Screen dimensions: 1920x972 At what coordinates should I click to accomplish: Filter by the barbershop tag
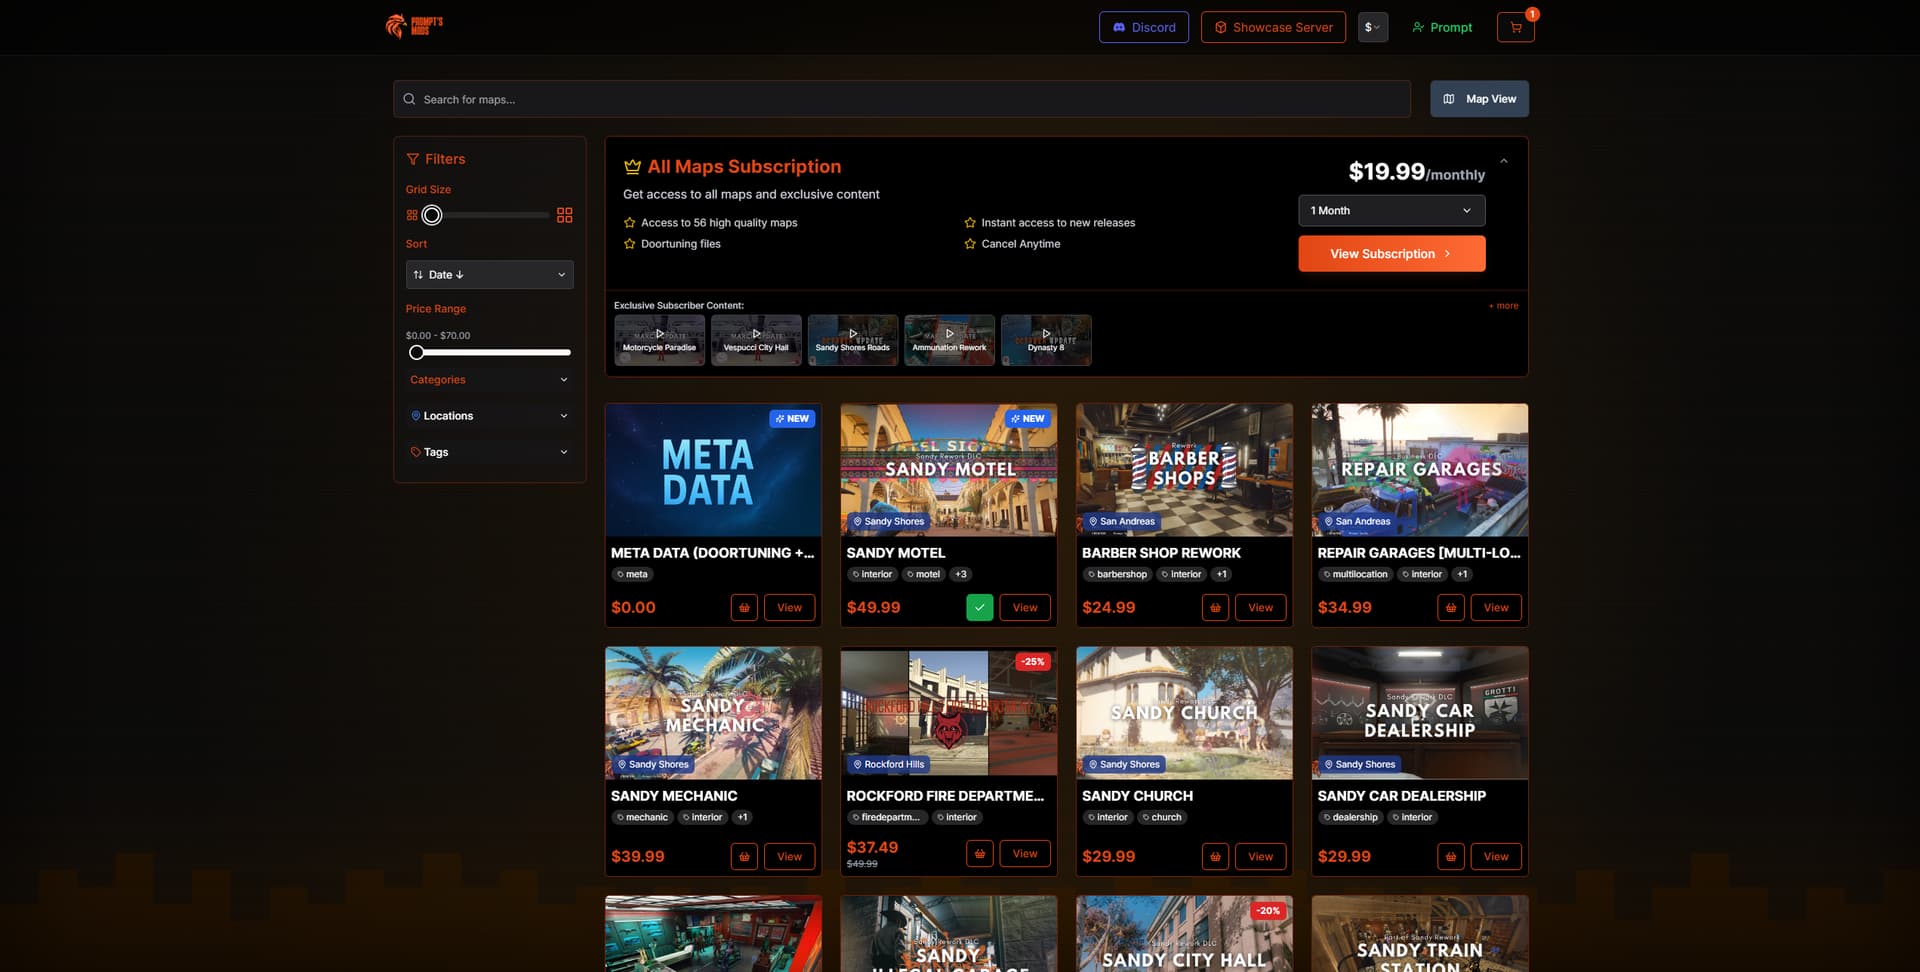[x=1117, y=574]
